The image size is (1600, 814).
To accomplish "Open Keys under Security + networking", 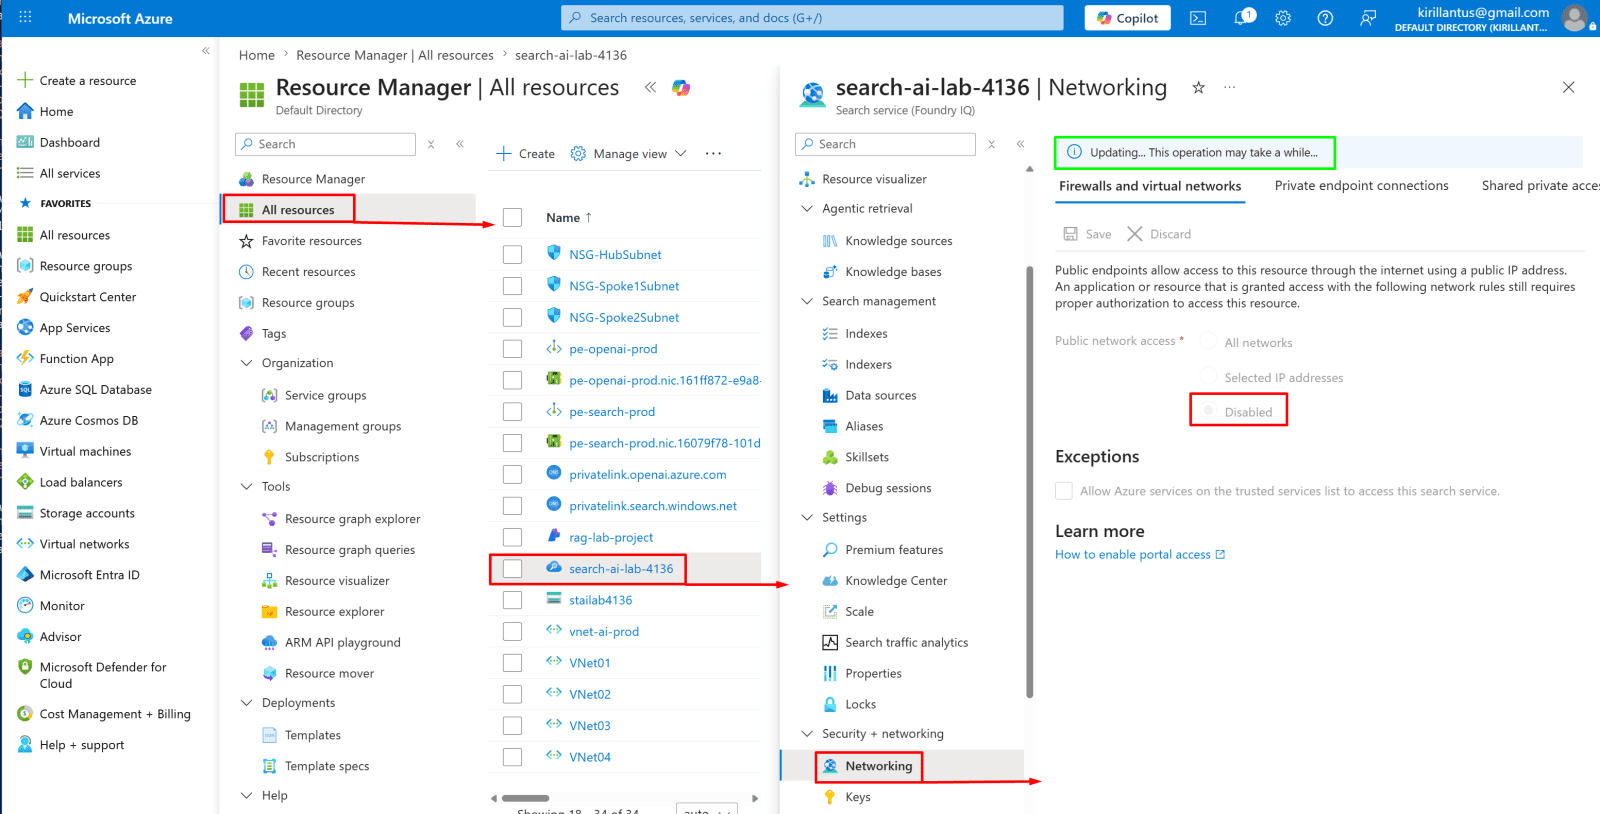I will [x=857, y=797].
